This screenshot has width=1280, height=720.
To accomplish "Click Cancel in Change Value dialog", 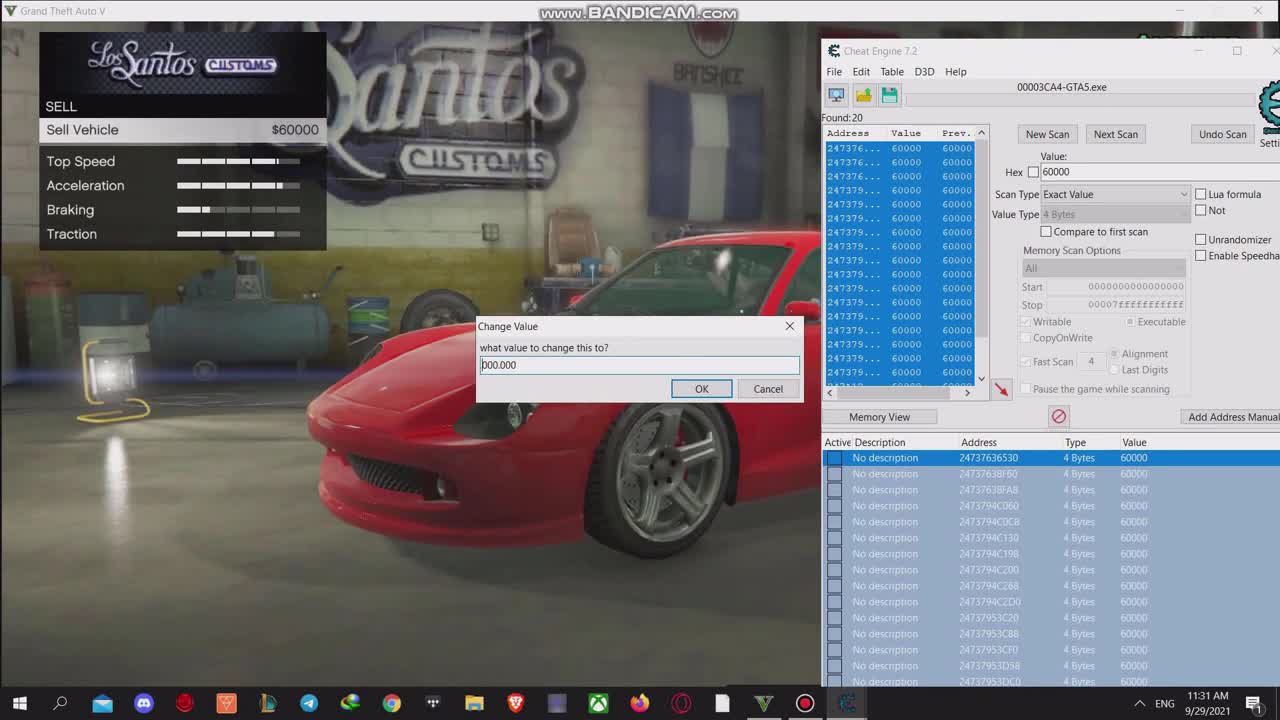I will [768, 389].
